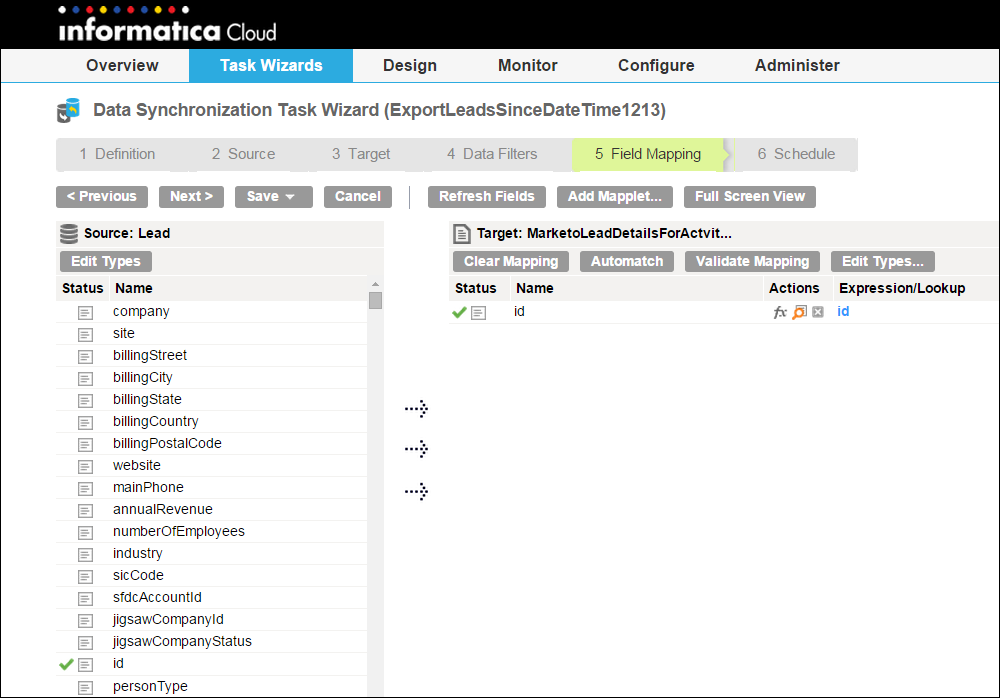Screen dimensions: 1000x698
Task: Click Add Mapplet button
Action: [615, 197]
